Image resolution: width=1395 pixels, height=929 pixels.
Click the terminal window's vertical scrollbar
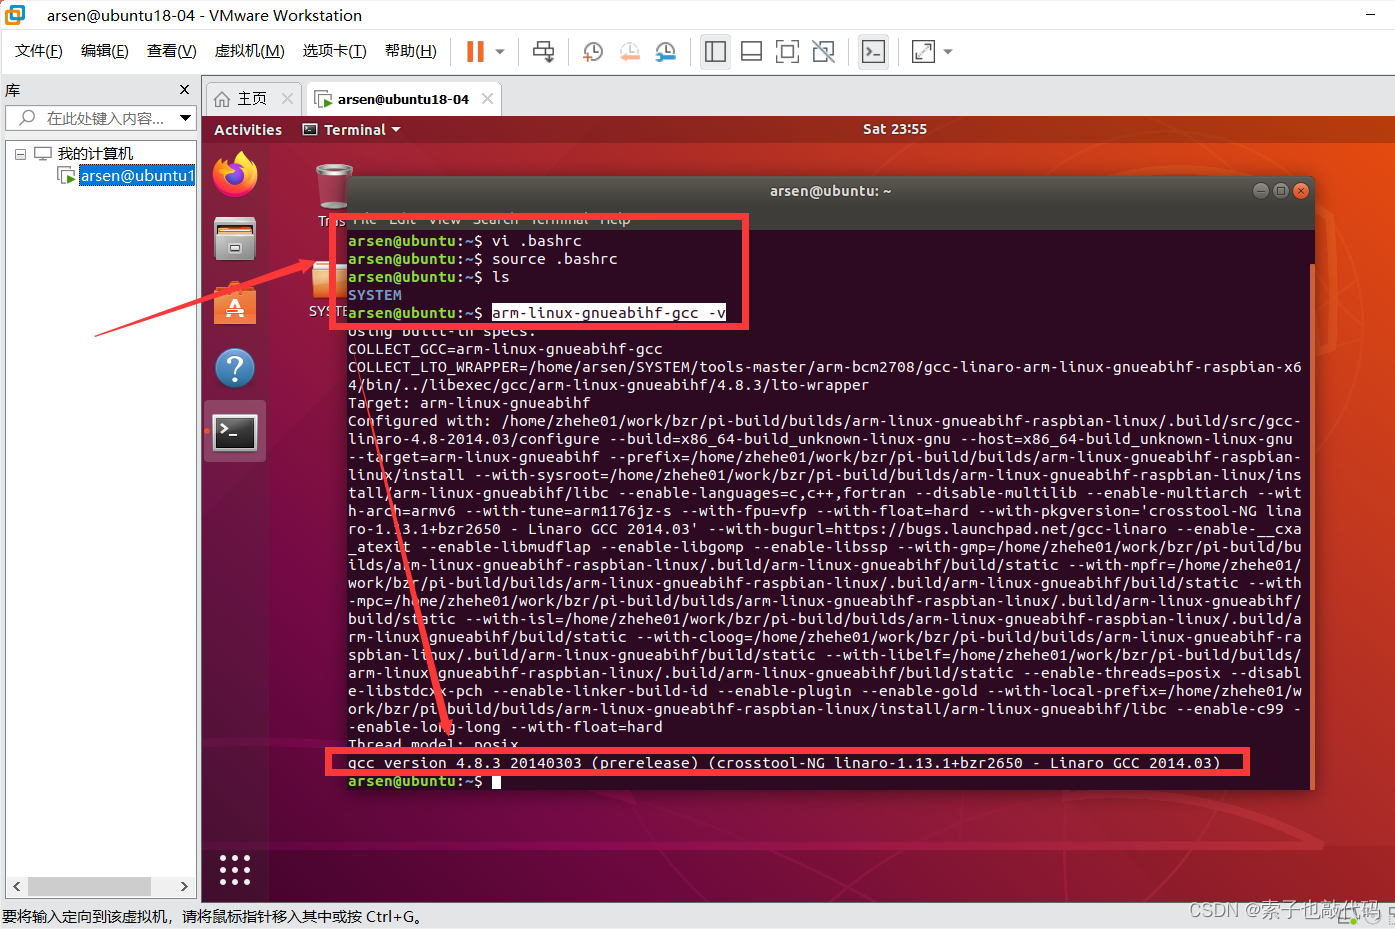click(x=1311, y=525)
